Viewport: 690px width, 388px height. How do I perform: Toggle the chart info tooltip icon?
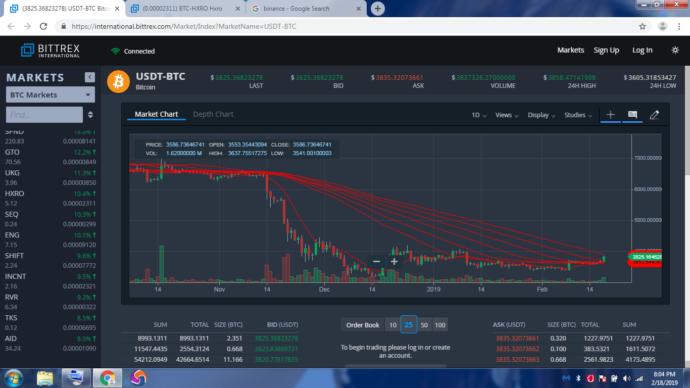click(x=632, y=115)
